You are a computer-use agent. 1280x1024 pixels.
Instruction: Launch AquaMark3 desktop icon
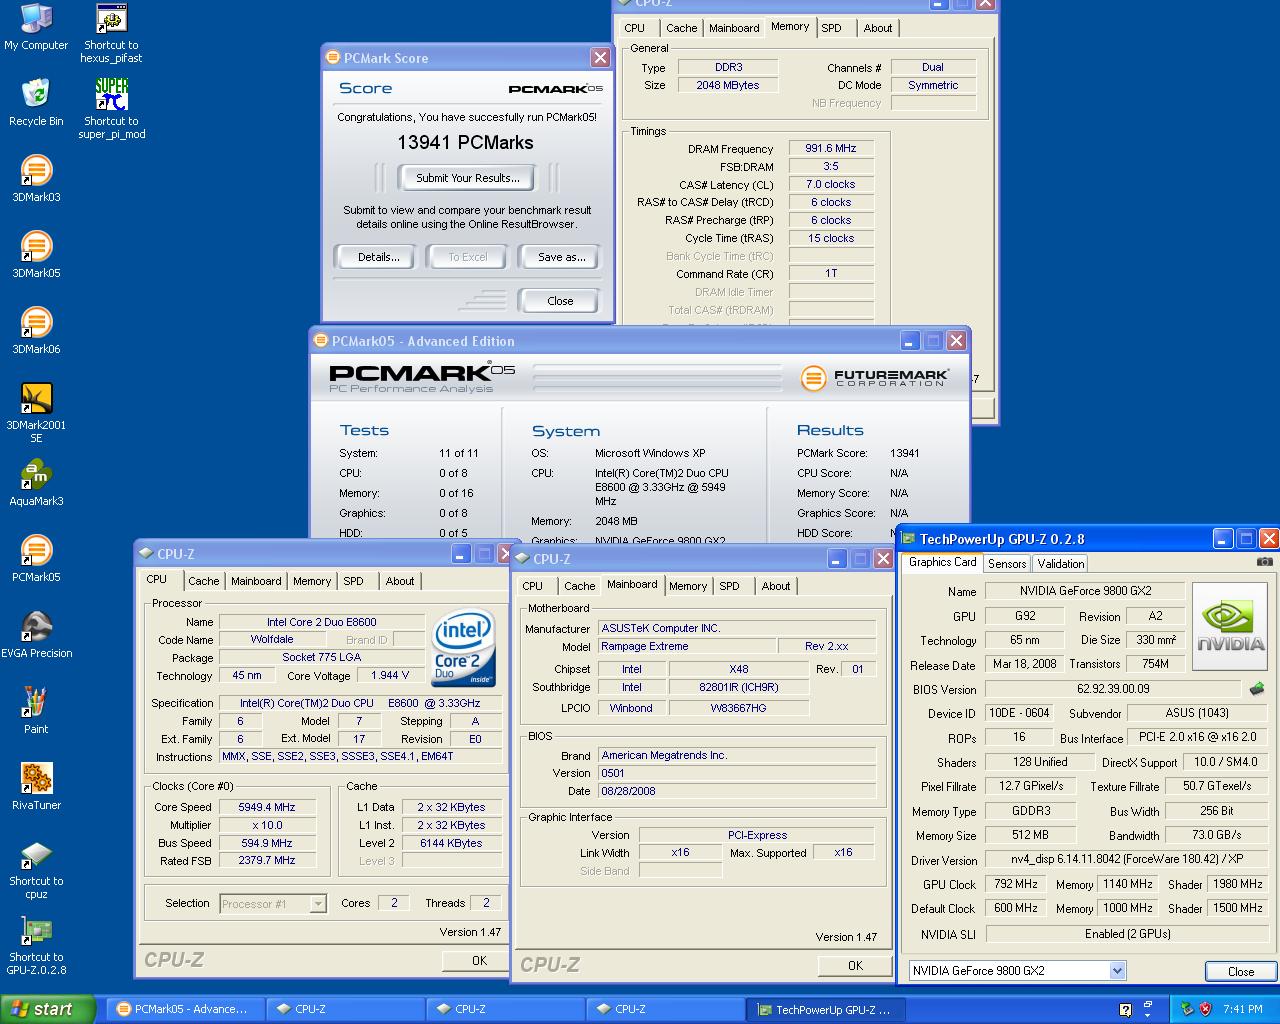point(36,483)
